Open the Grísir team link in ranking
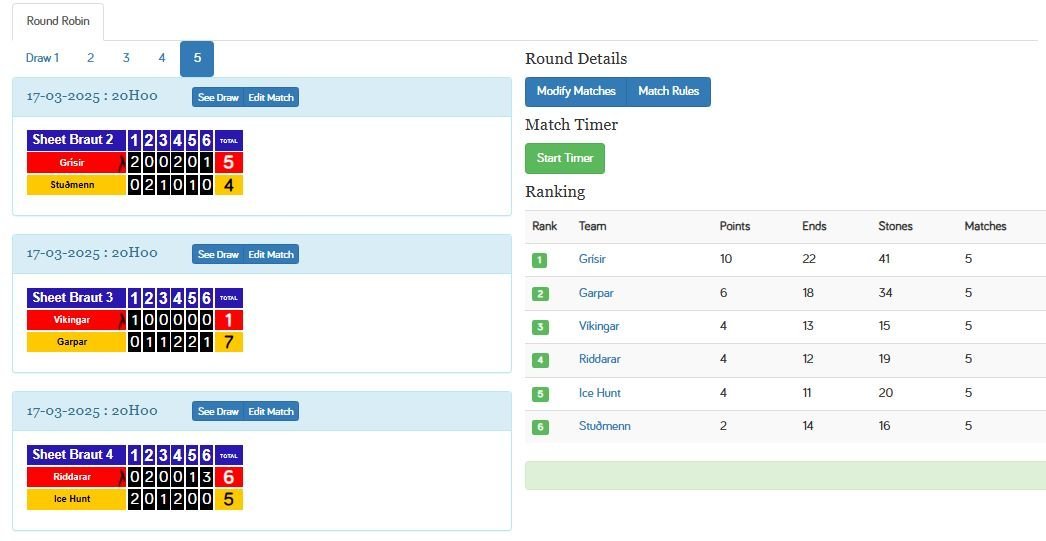This screenshot has height=541, width=1046. coord(592,259)
